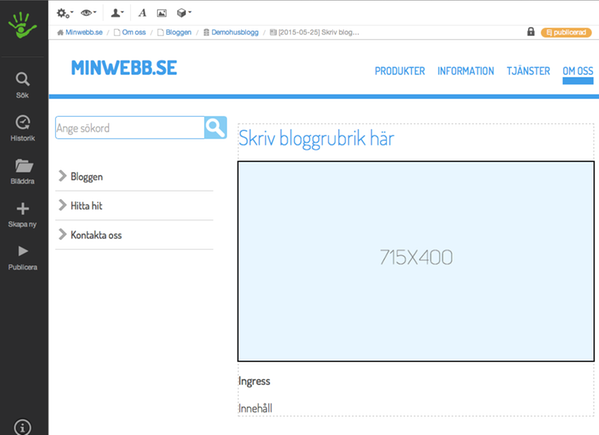Expand the Hitta hit chevron
The height and width of the screenshot is (435, 599).
62,205
